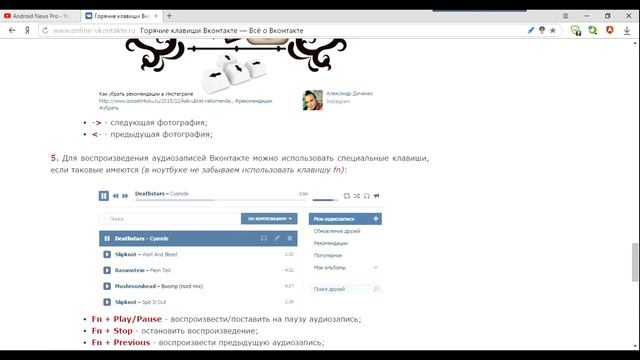The height and width of the screenshot is (360, 640).
Task: Click the audio search field Поиск
Action: pyautogui.click(x=170, y=219)
